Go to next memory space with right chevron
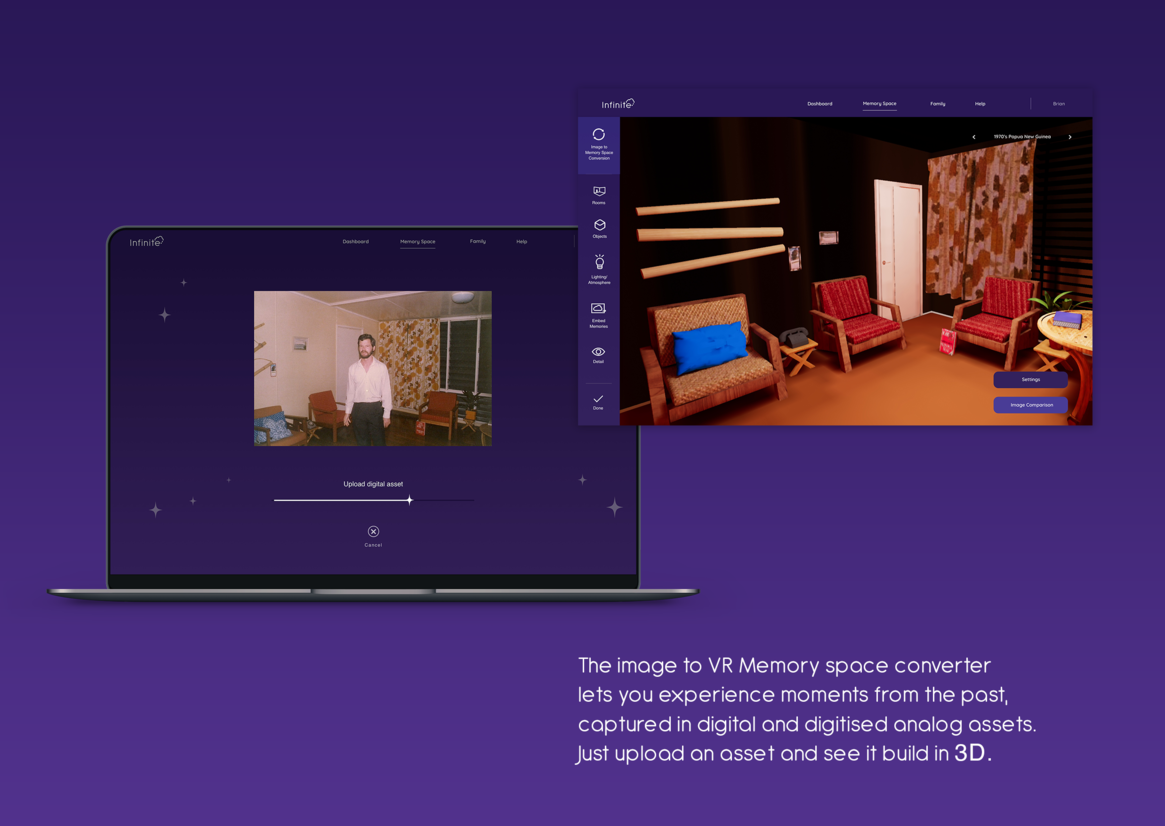This screenshot has width=1165, height=826. coord(1070,137)
